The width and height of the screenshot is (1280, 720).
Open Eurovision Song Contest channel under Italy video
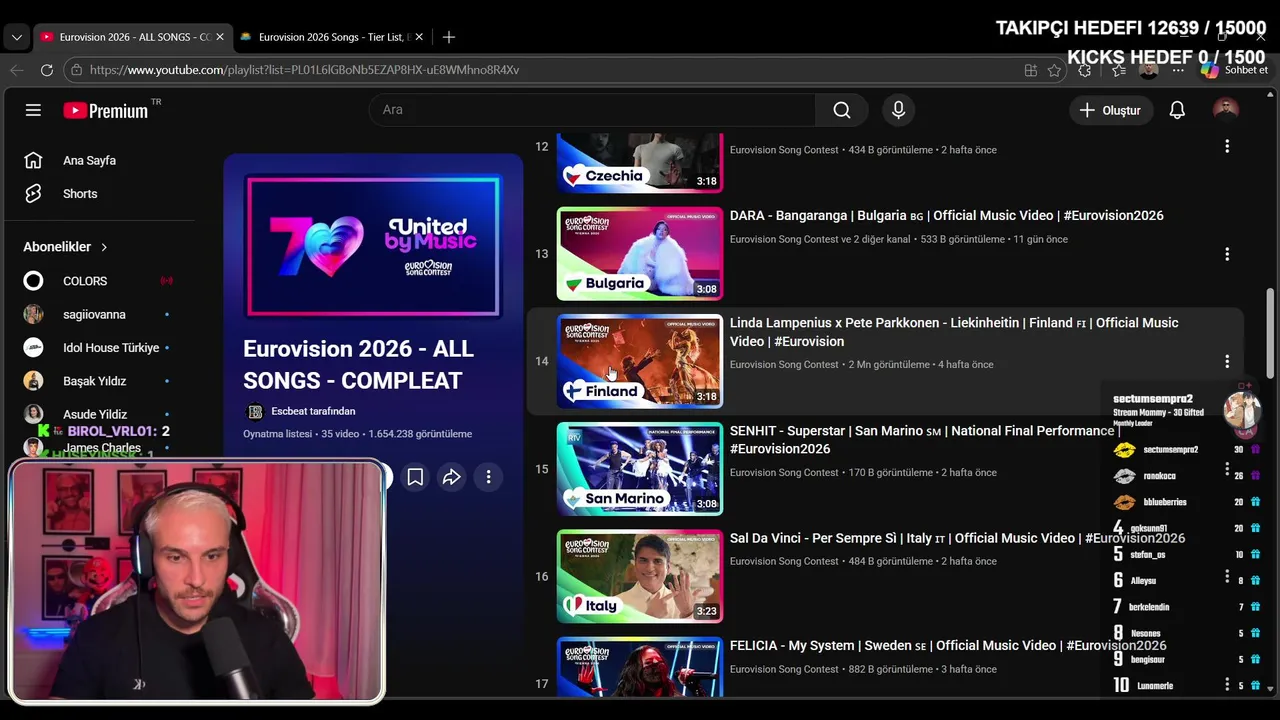point(784,562)
